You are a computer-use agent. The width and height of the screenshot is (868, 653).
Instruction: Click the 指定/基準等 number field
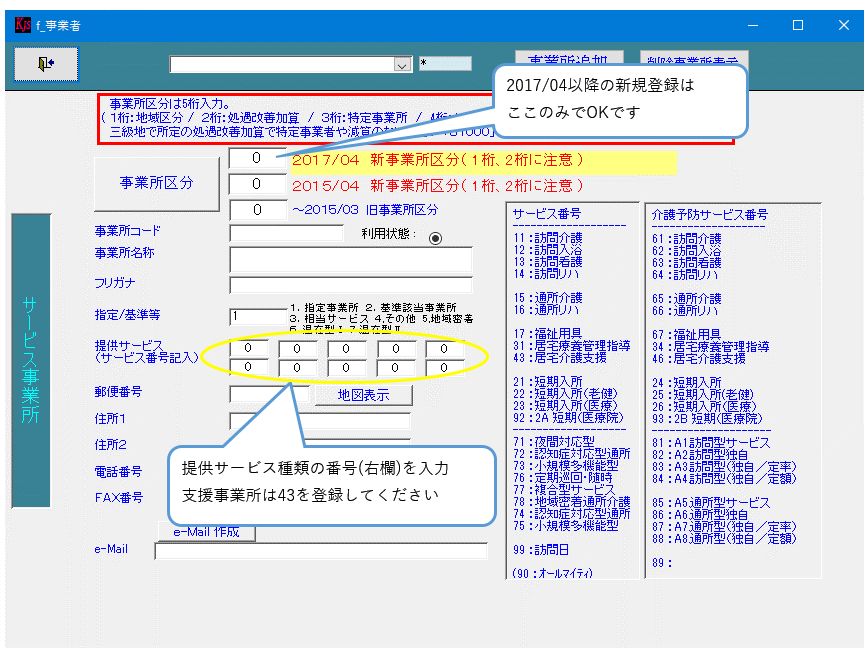pos(256,316)
